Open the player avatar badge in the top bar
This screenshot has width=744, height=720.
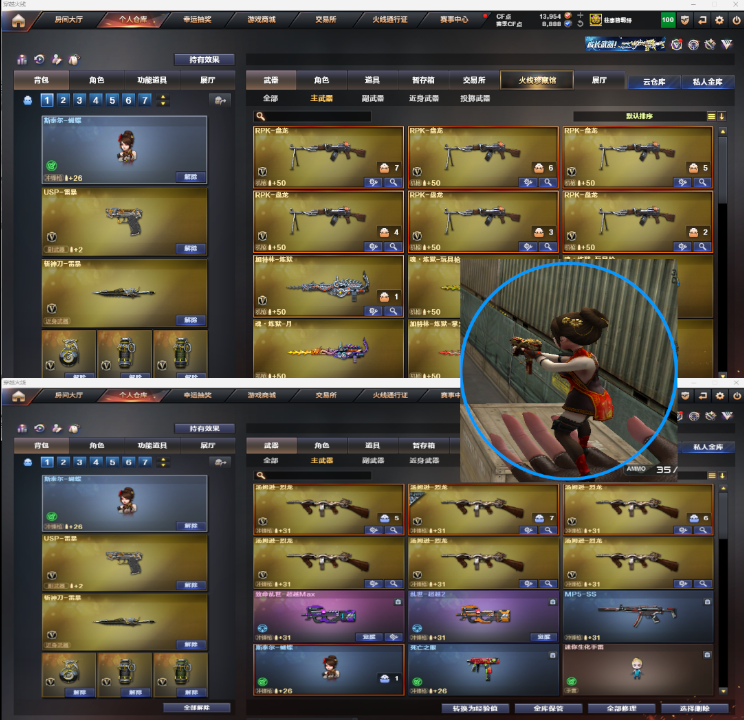595,20
